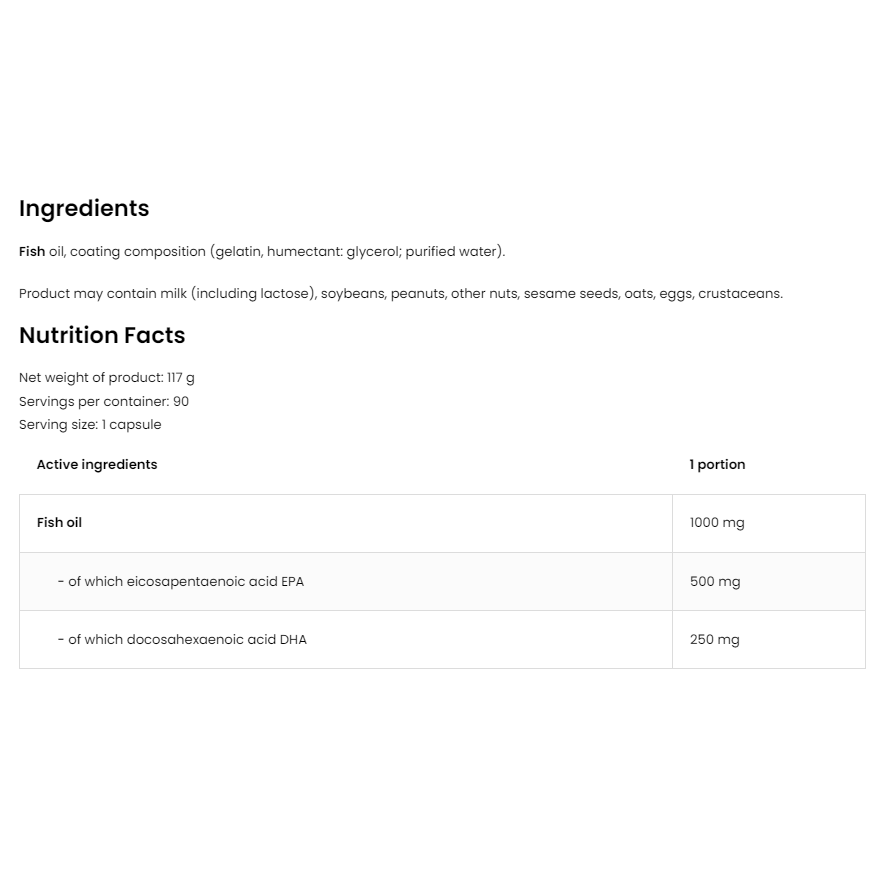The height and width of the screenshot is (886, 886).
Task: Click the 500 mg value cell
Action: pyautogui.click(x=768, y=581)
